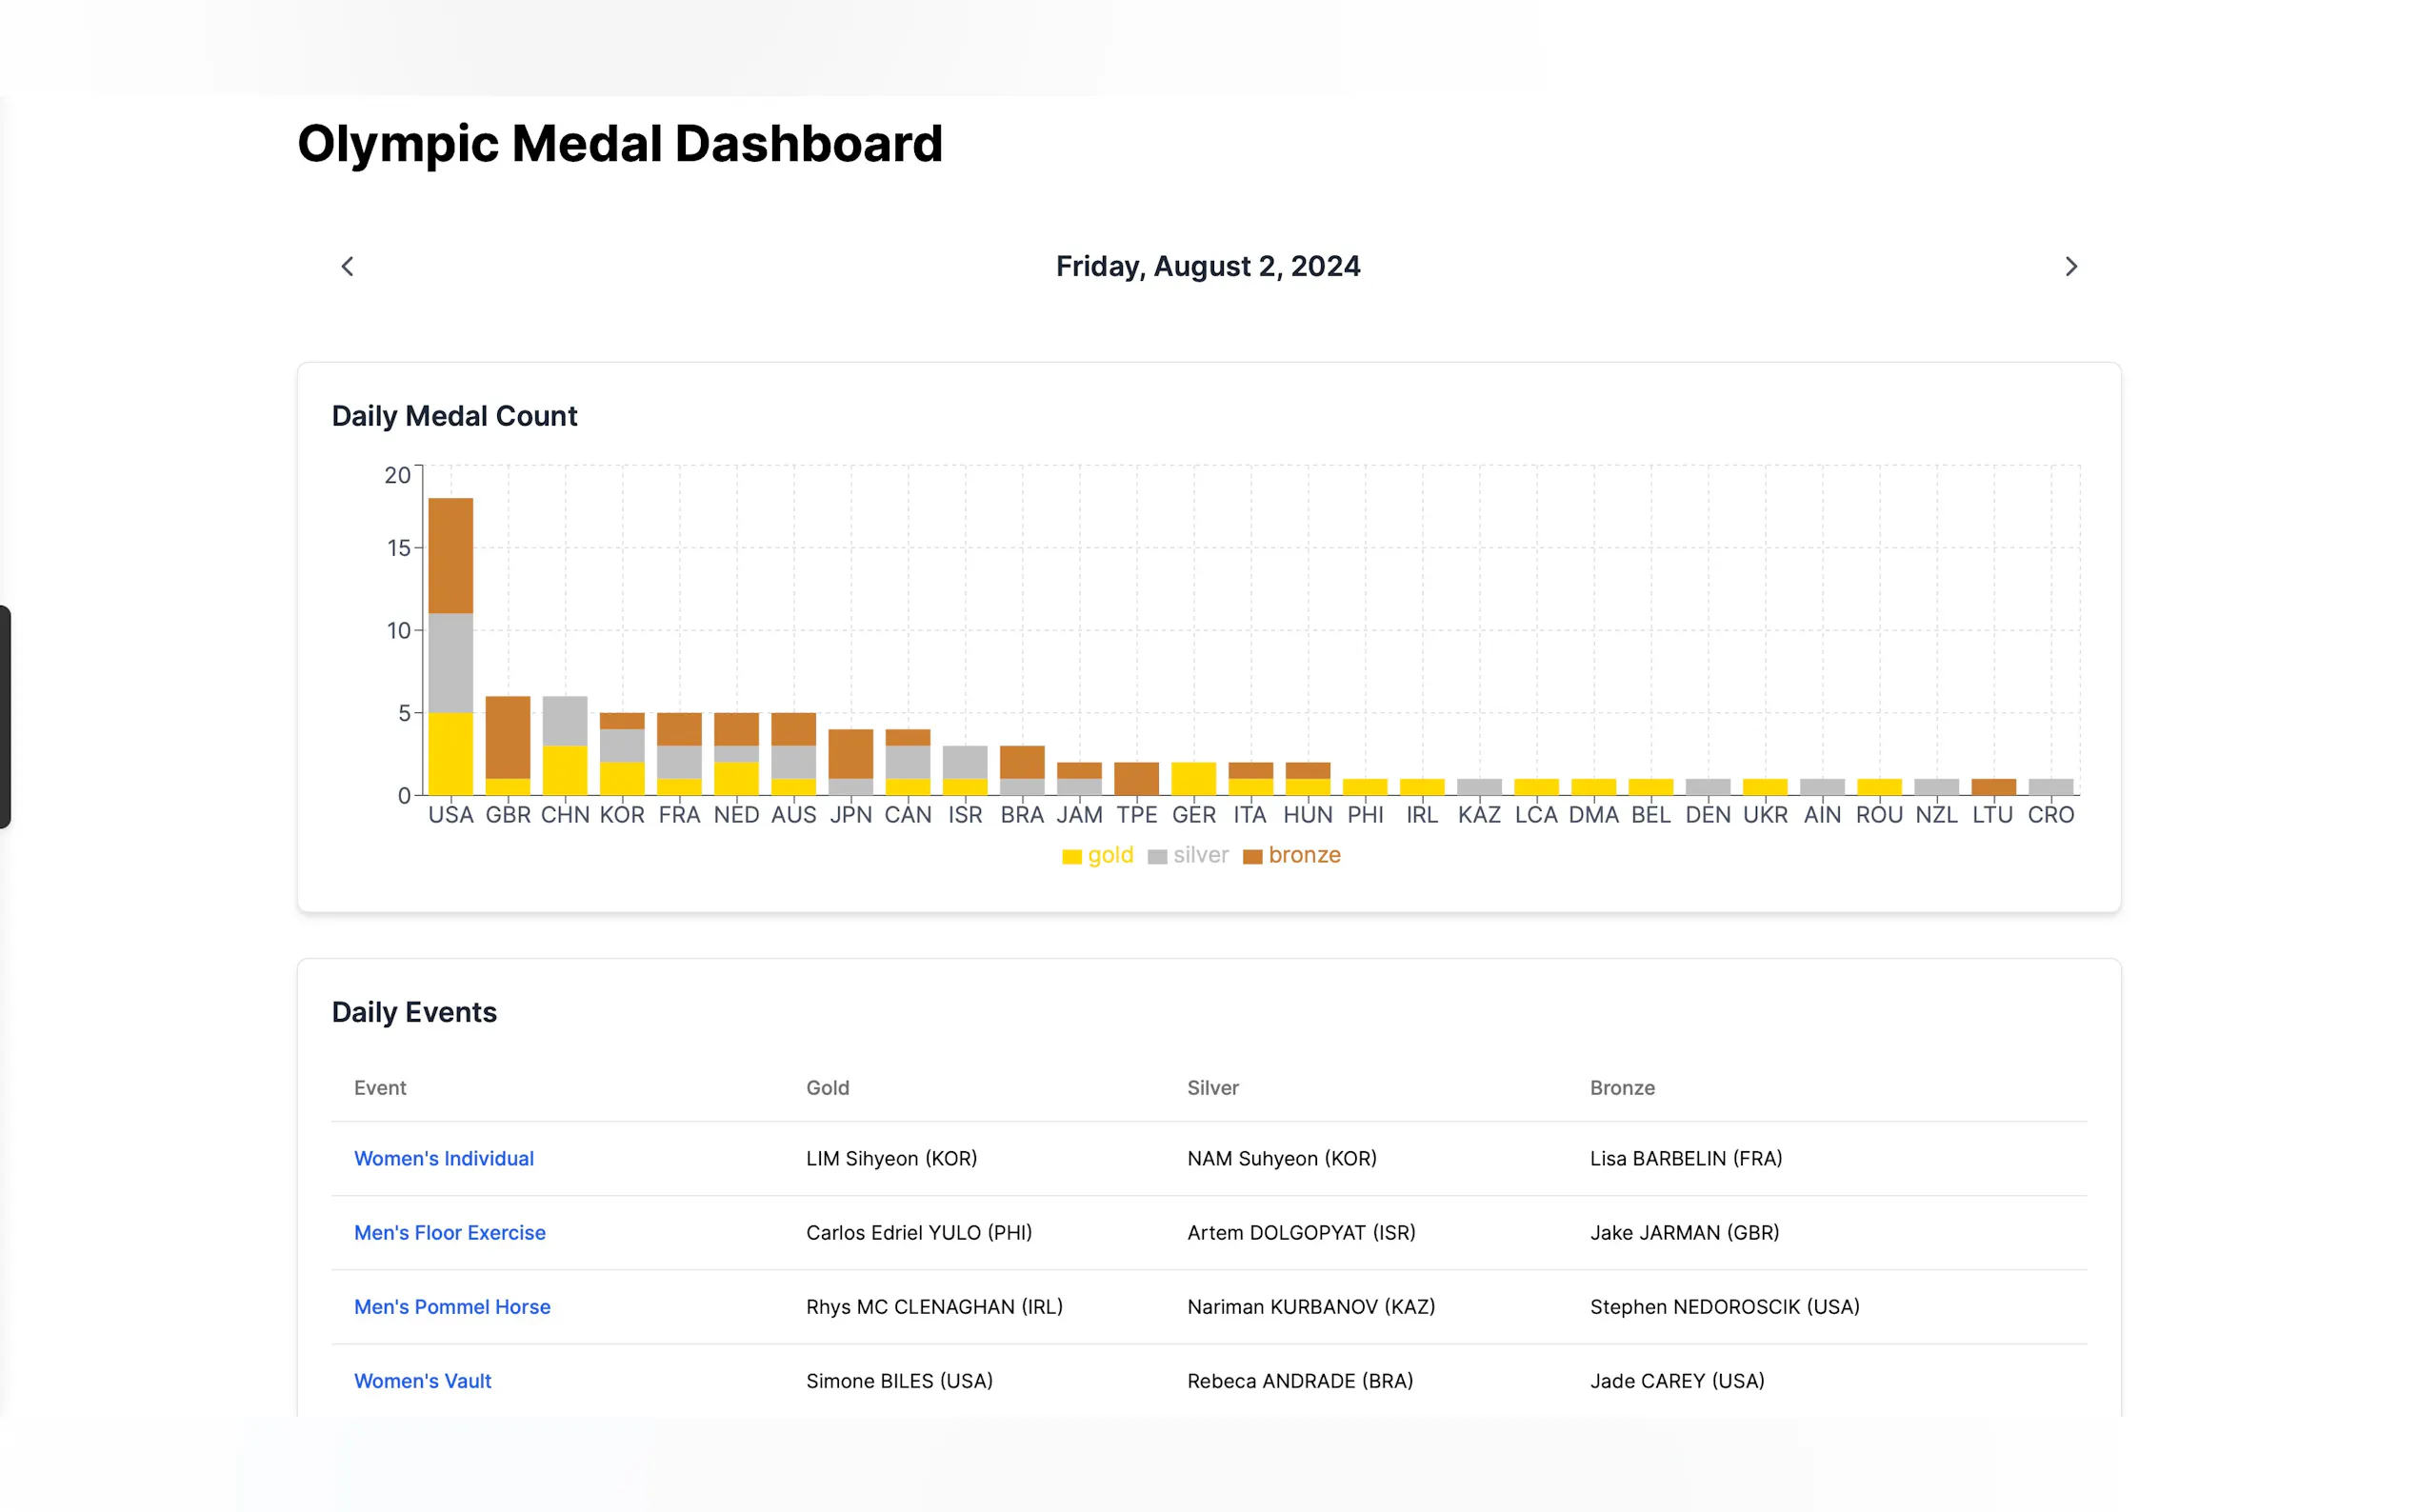2419x1512 pixels.
Task: Click the GER gold bar
Action: (x=1193, y=778)
